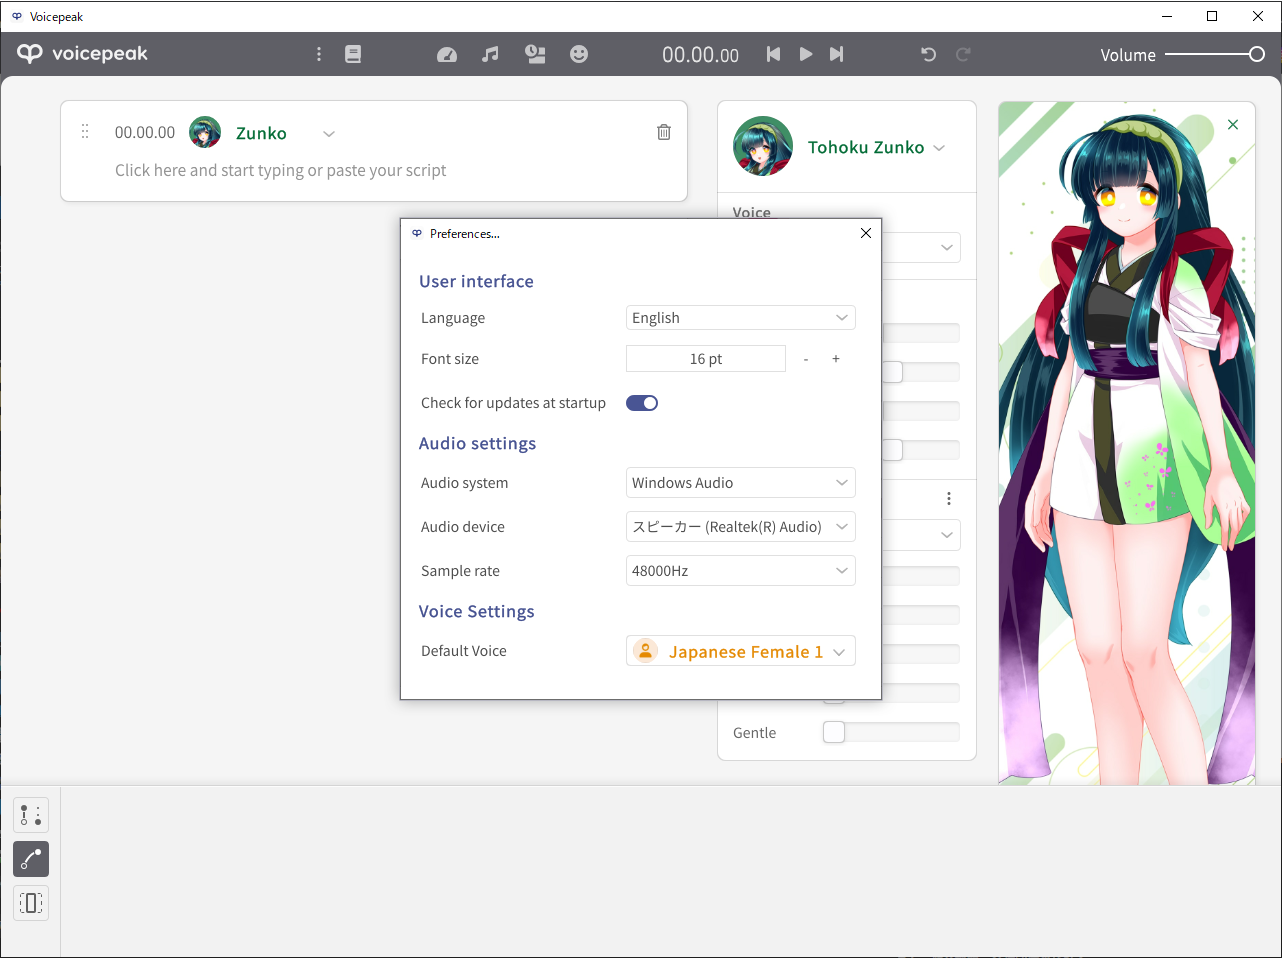Screen dimensions: 1282x959
Task: Click the voicepeak logo
Action: pyautogui.click(x=82, y=54)
